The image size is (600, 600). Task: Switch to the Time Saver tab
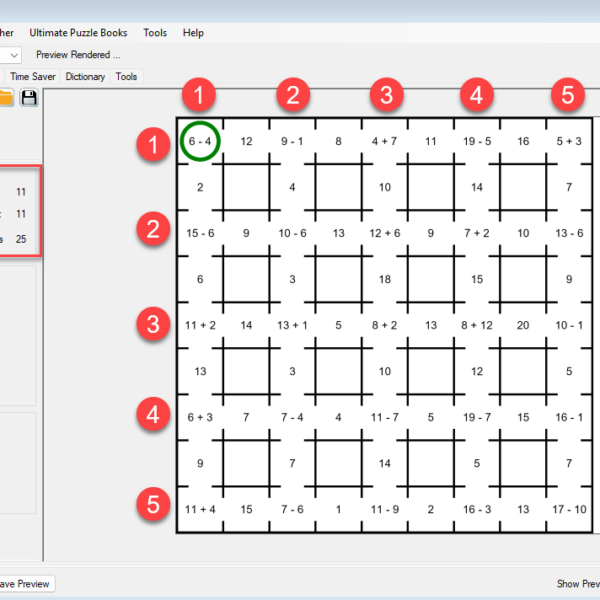coord(34,76)
